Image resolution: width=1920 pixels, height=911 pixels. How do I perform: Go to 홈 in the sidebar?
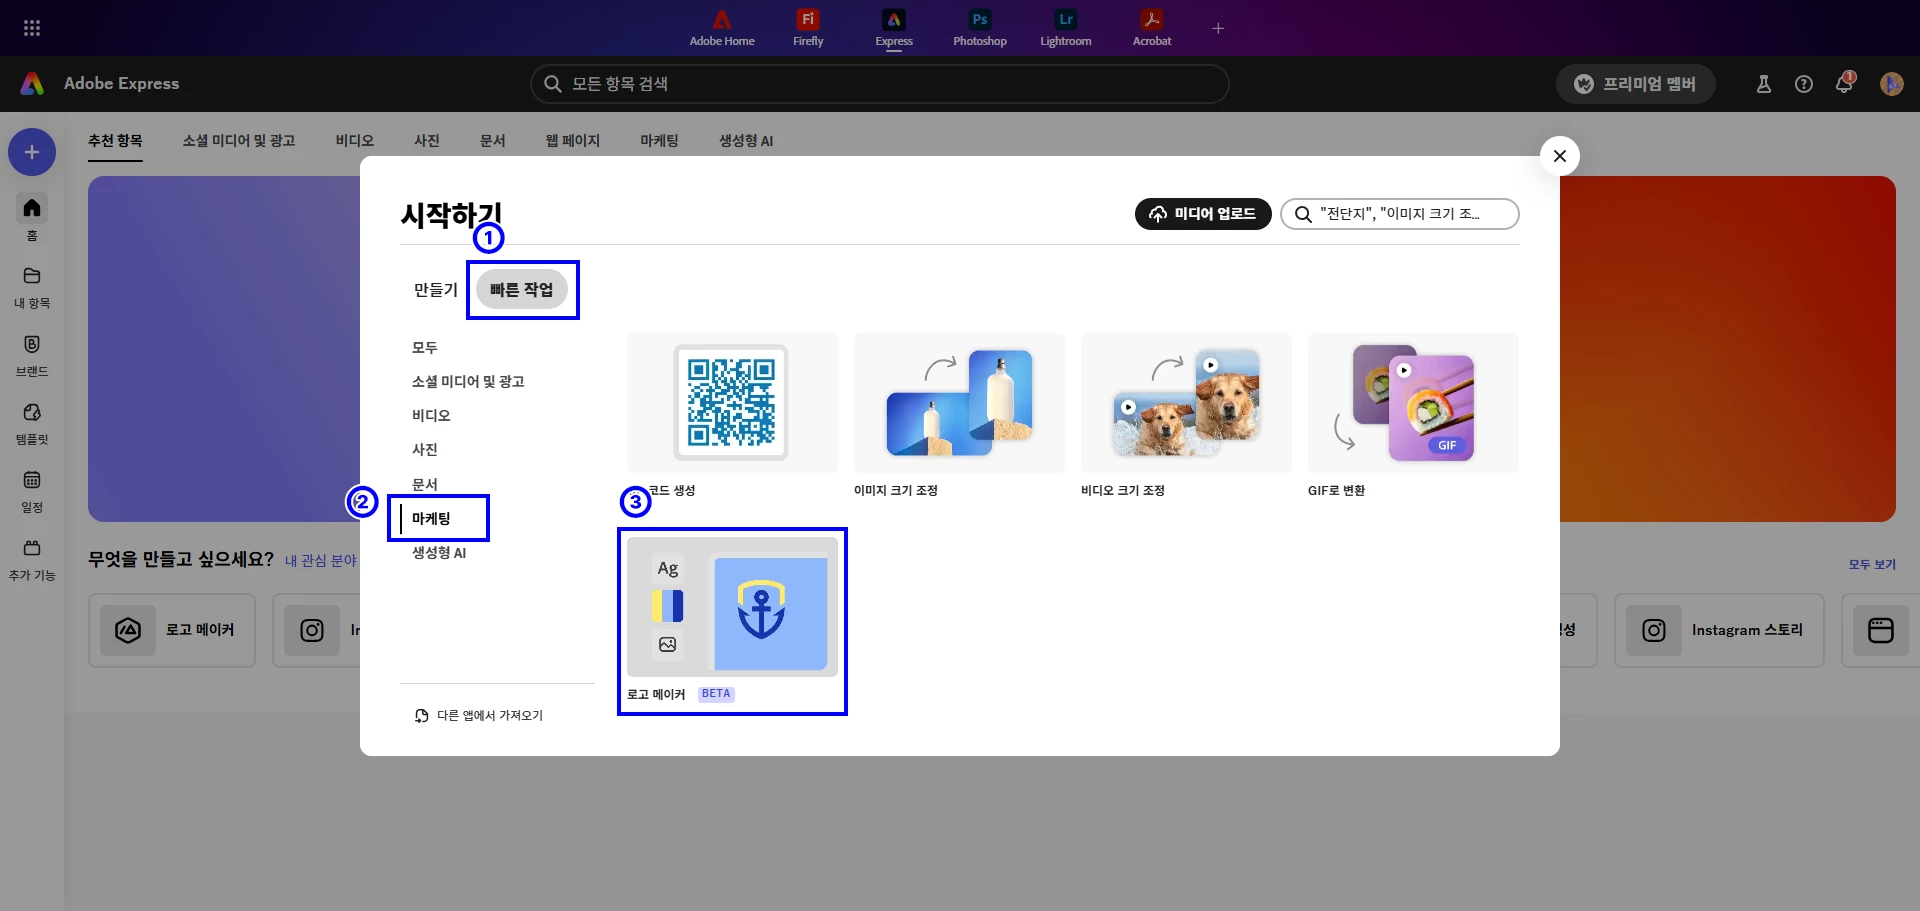(32, 218)
